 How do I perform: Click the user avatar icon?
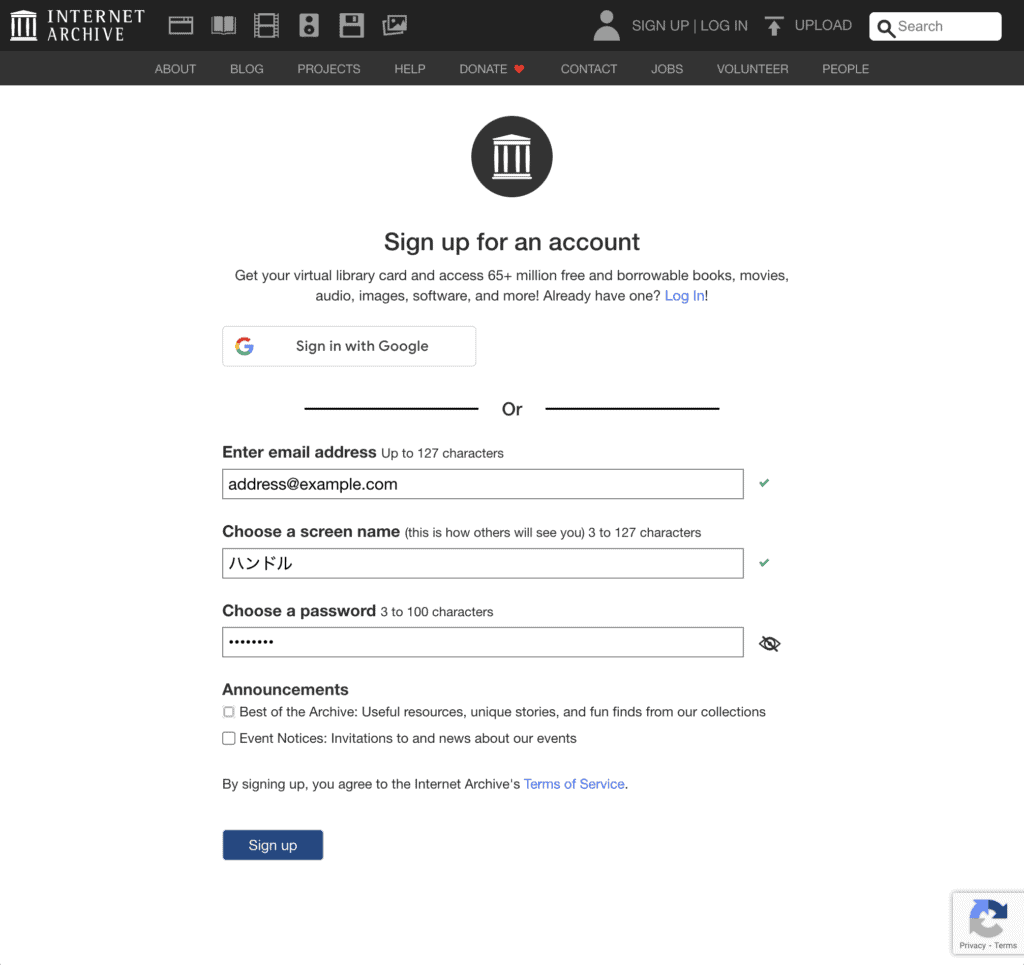[x=606, y=25]
